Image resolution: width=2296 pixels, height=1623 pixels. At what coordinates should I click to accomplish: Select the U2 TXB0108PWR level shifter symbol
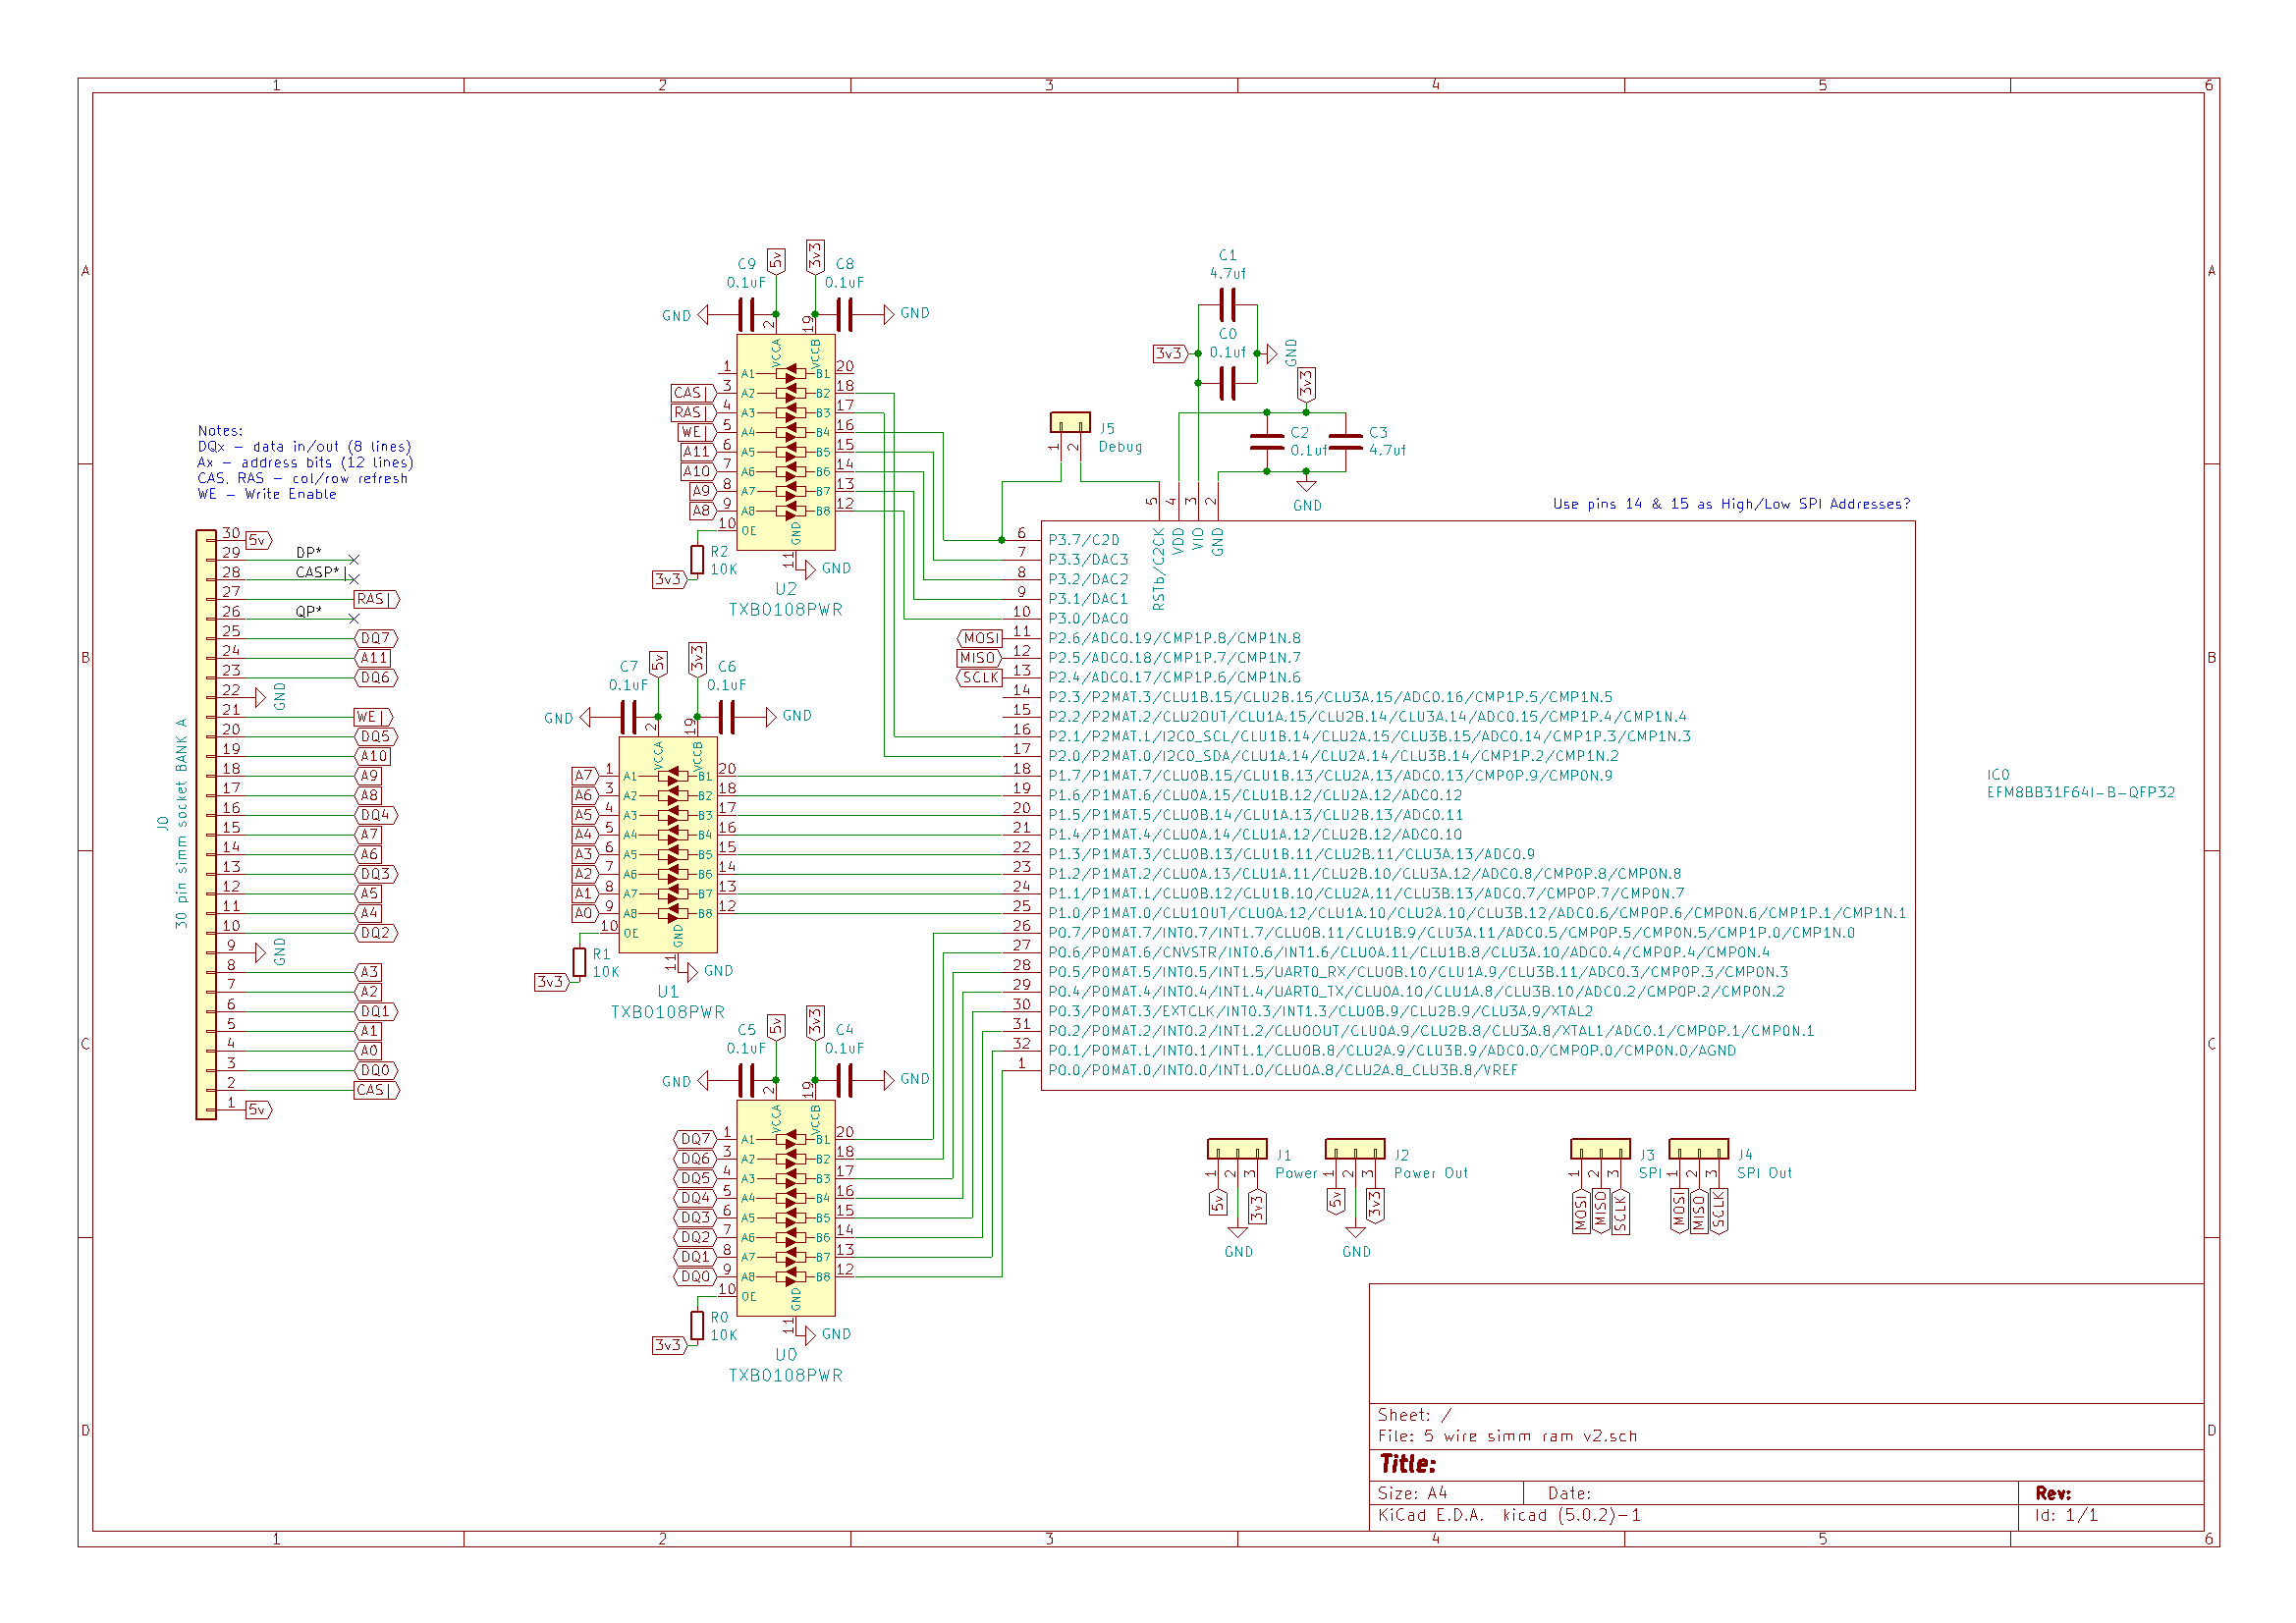(x=785, y=442)
